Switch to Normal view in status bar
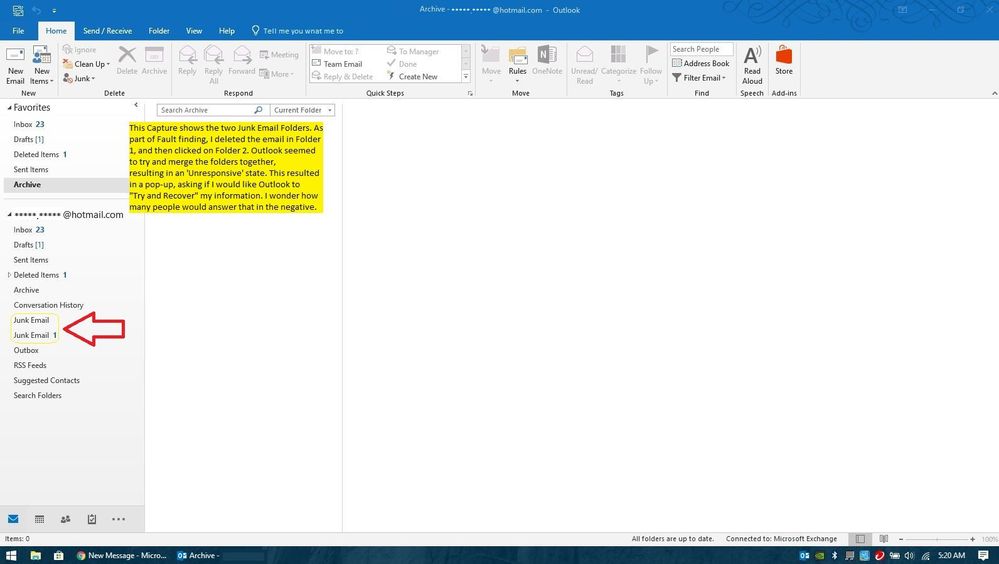The image size is (999, 564). click(860, 539)
